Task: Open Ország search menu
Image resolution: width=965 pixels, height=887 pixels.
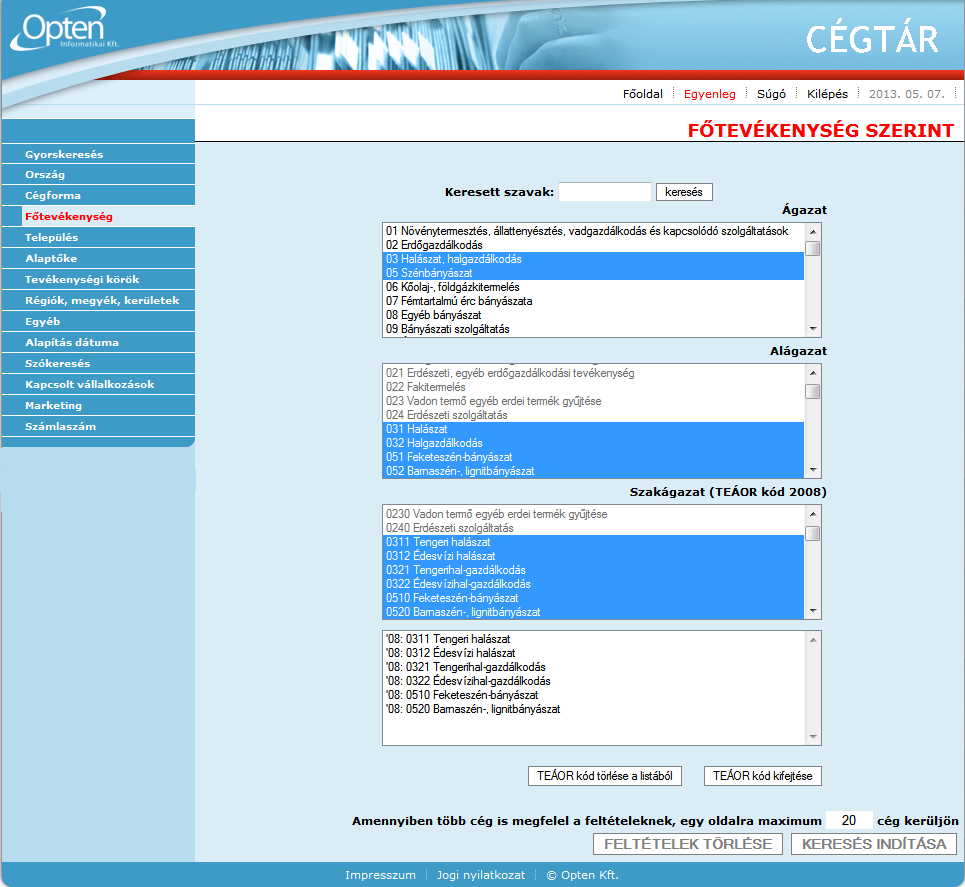Action: [x=98, y=174]
